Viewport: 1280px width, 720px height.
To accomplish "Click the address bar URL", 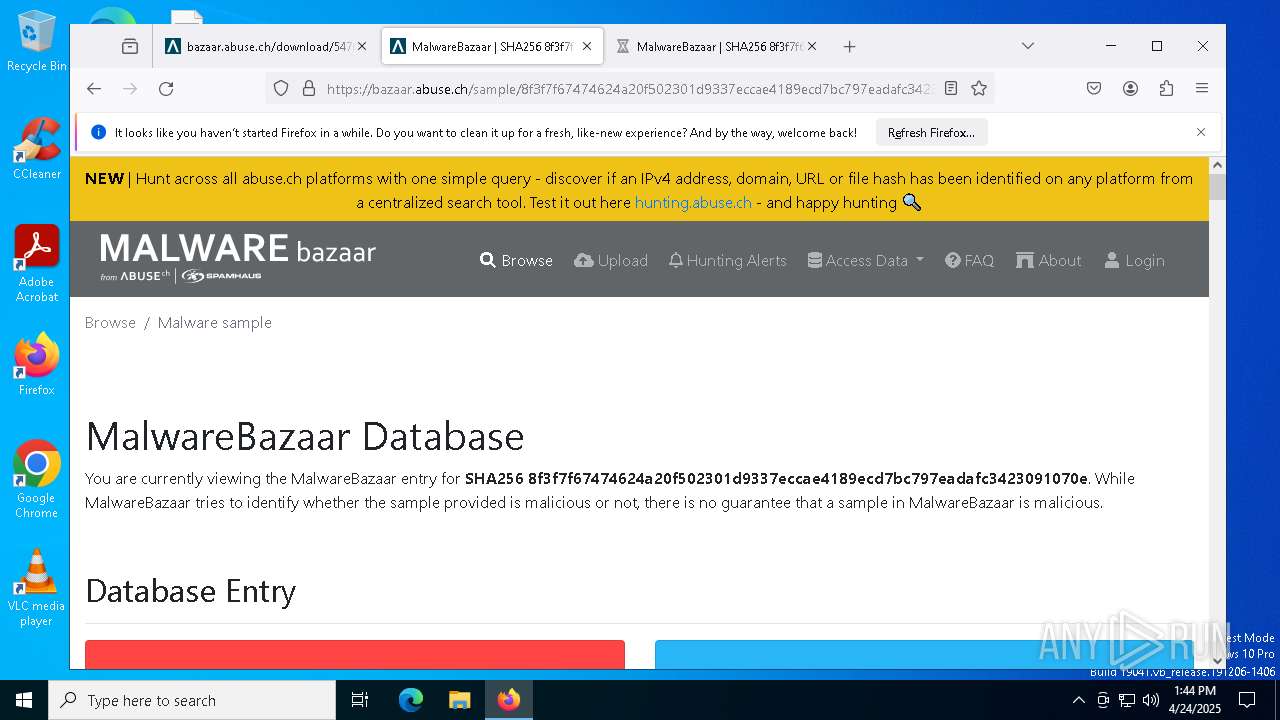I will click(x=629, y=89).
